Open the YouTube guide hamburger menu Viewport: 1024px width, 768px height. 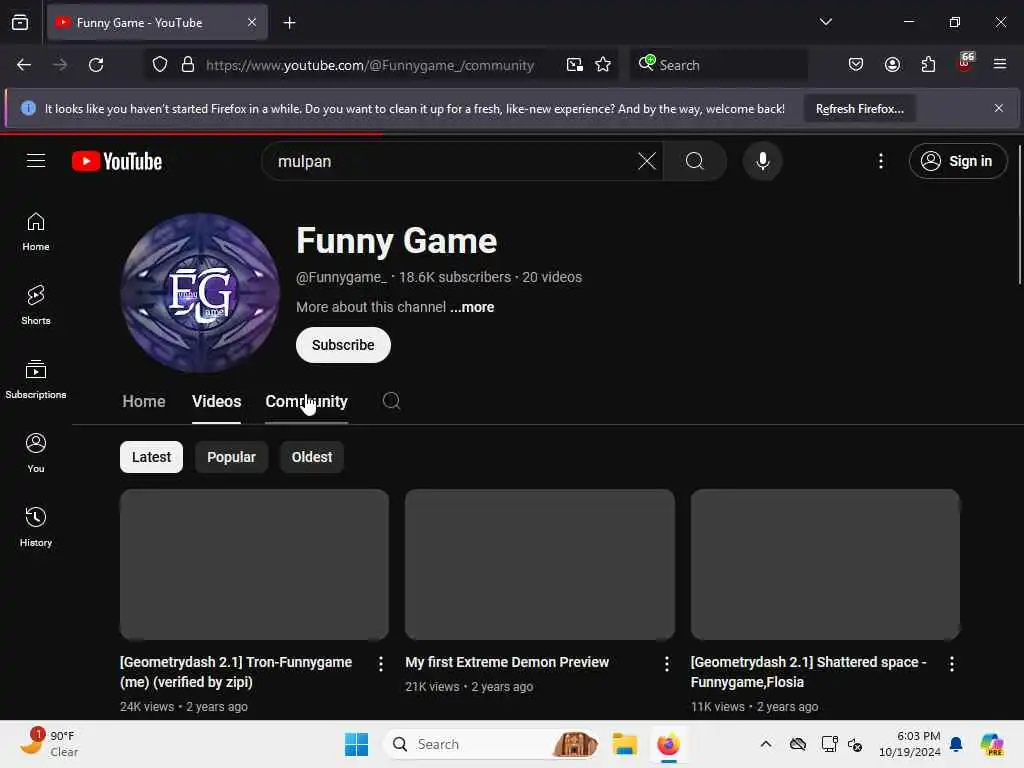point(36,161)
